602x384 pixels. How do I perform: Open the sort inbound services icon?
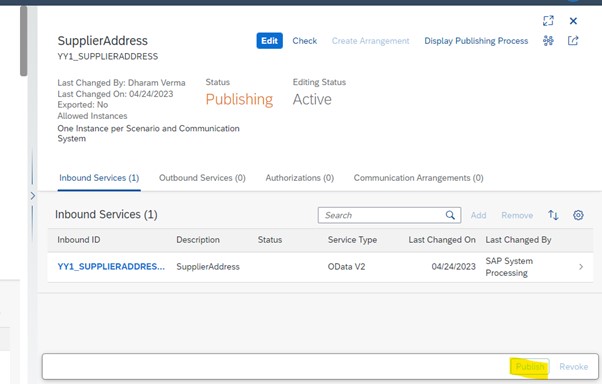[x=553, y=215]
